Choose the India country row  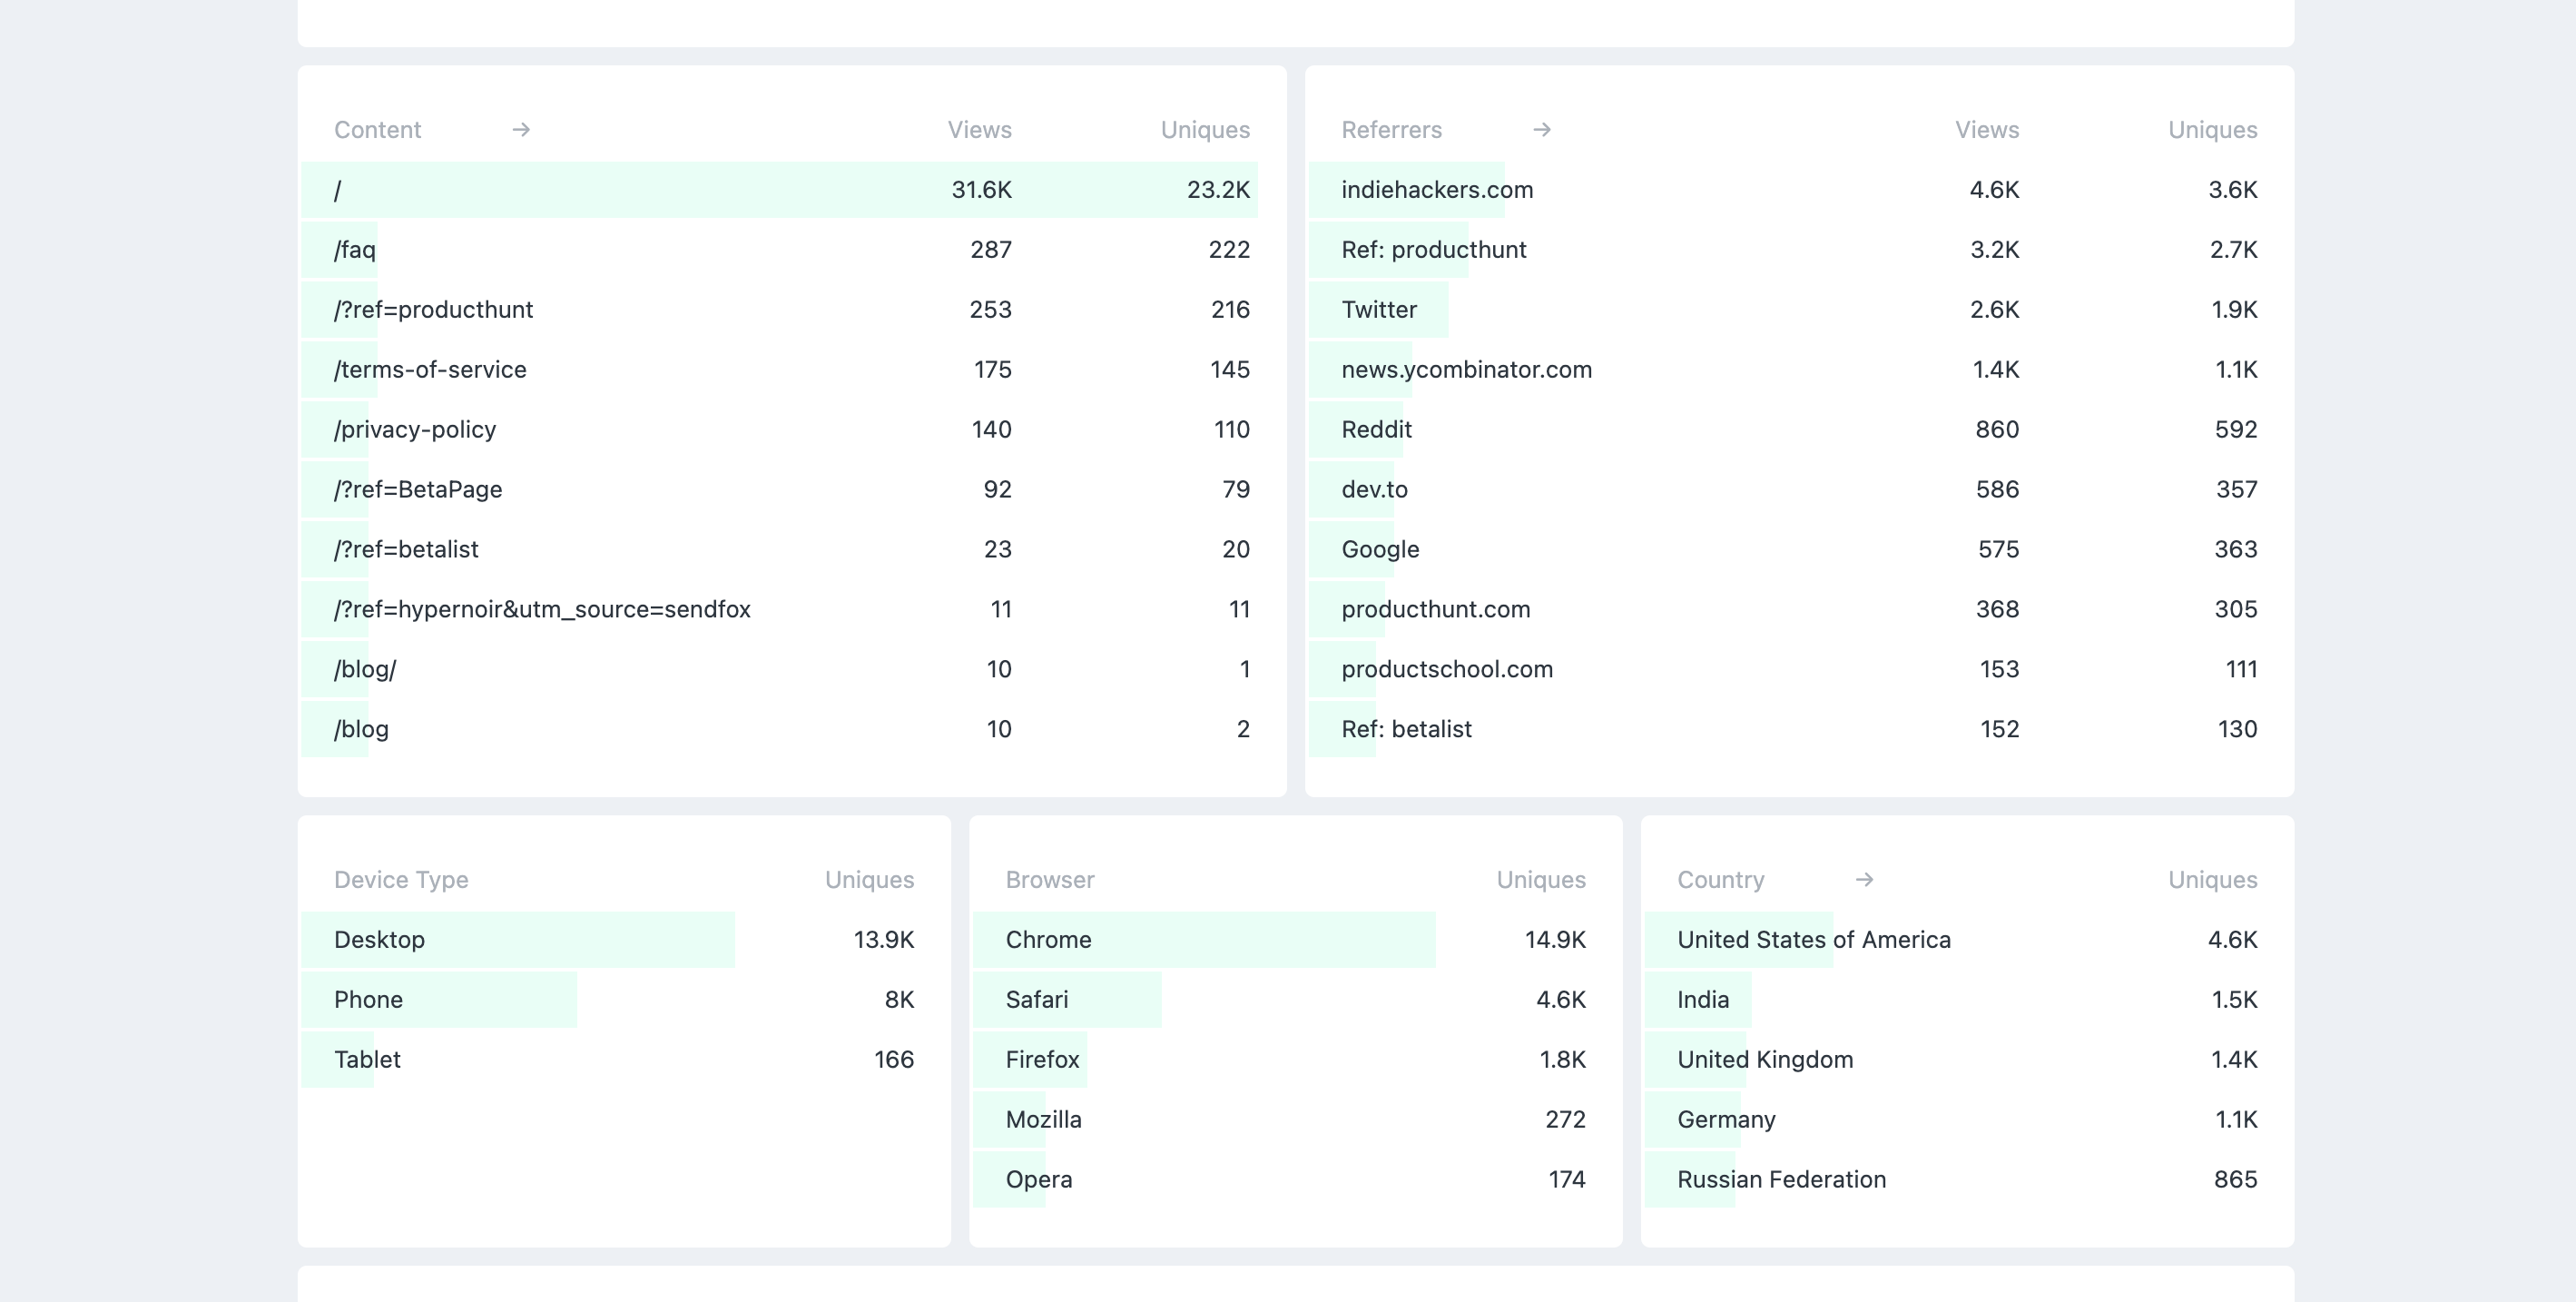pos(1702,1000)
